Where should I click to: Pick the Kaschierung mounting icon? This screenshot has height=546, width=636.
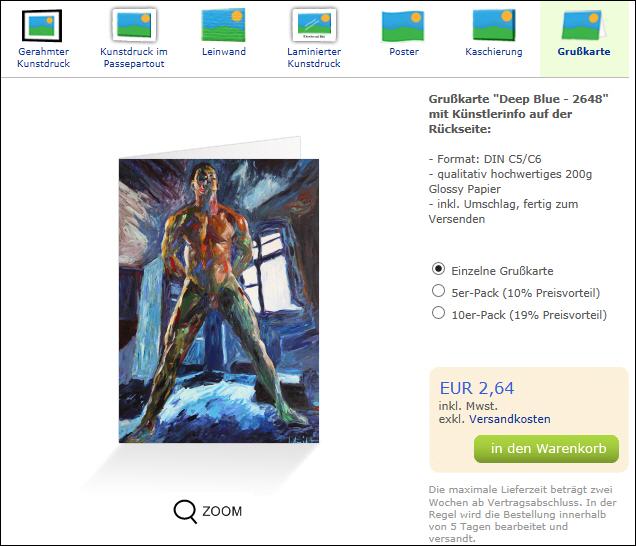(x=494, y=25)
